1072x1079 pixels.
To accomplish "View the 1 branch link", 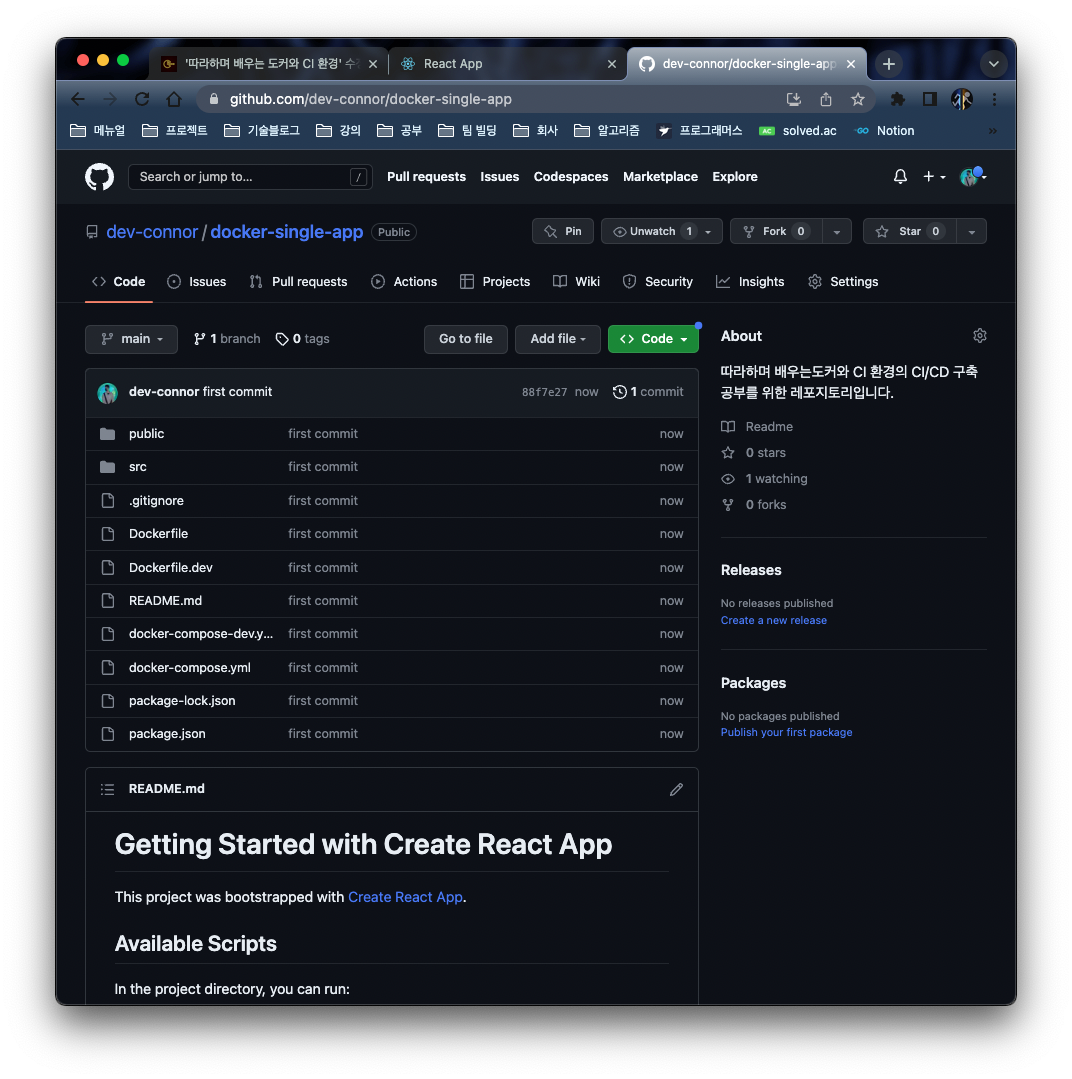I will pos(227,339).
